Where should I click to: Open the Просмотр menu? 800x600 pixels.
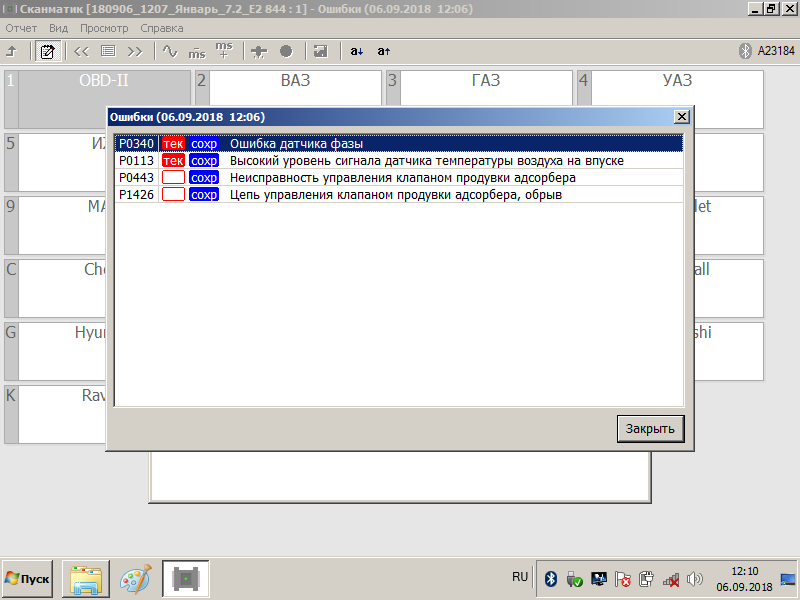[103, 28]
